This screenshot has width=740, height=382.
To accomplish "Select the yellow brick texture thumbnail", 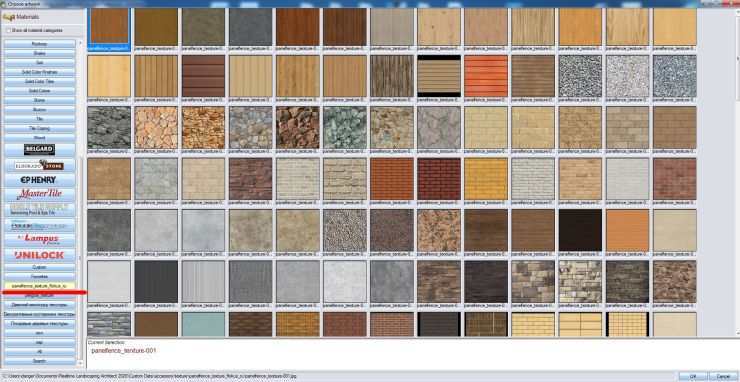I will coord(486,179).
